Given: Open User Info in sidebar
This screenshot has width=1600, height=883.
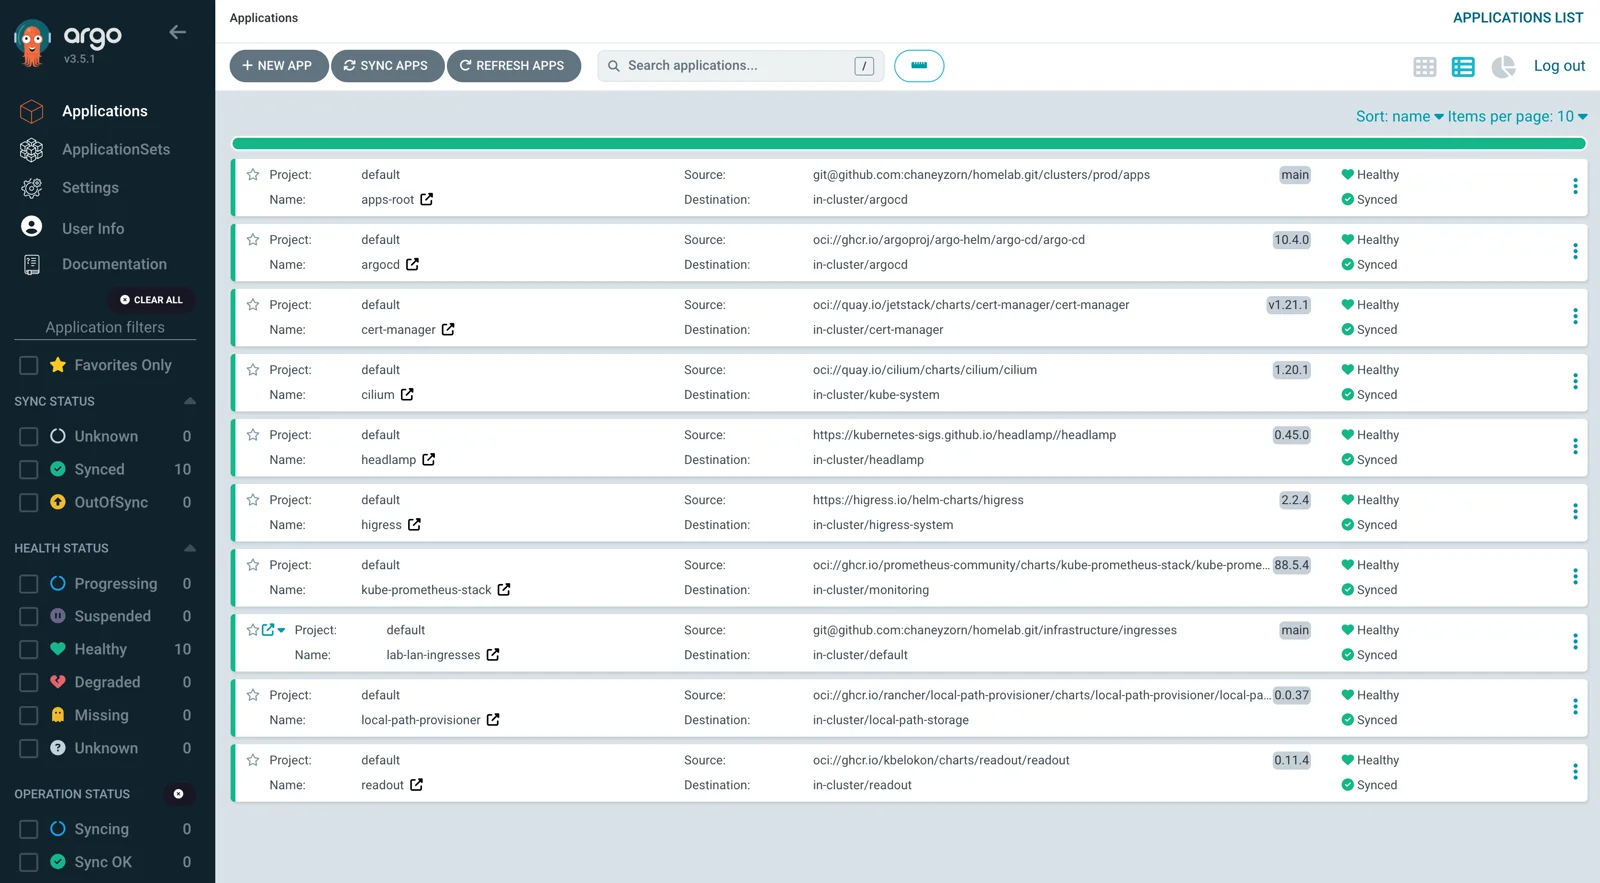Looking at the screenshot, I should click(93, 228).
